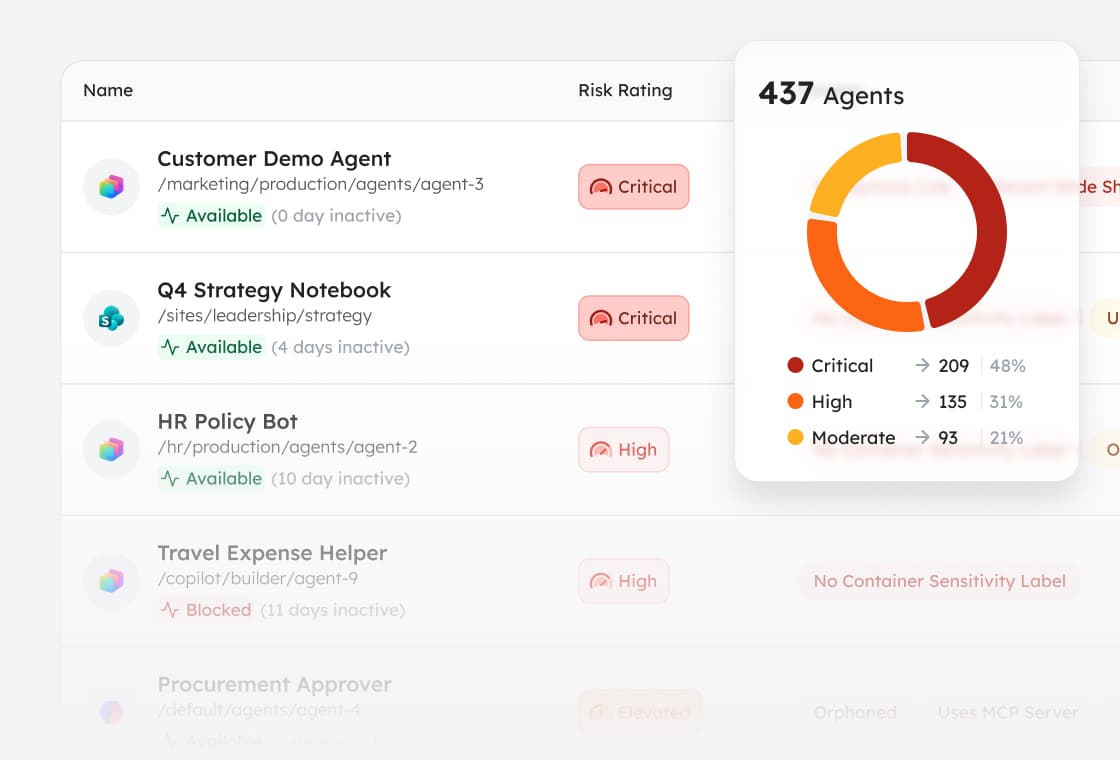This screenshot has height=760, width=1120.
Task: Click the 48% value
Action: [1008, 366]
